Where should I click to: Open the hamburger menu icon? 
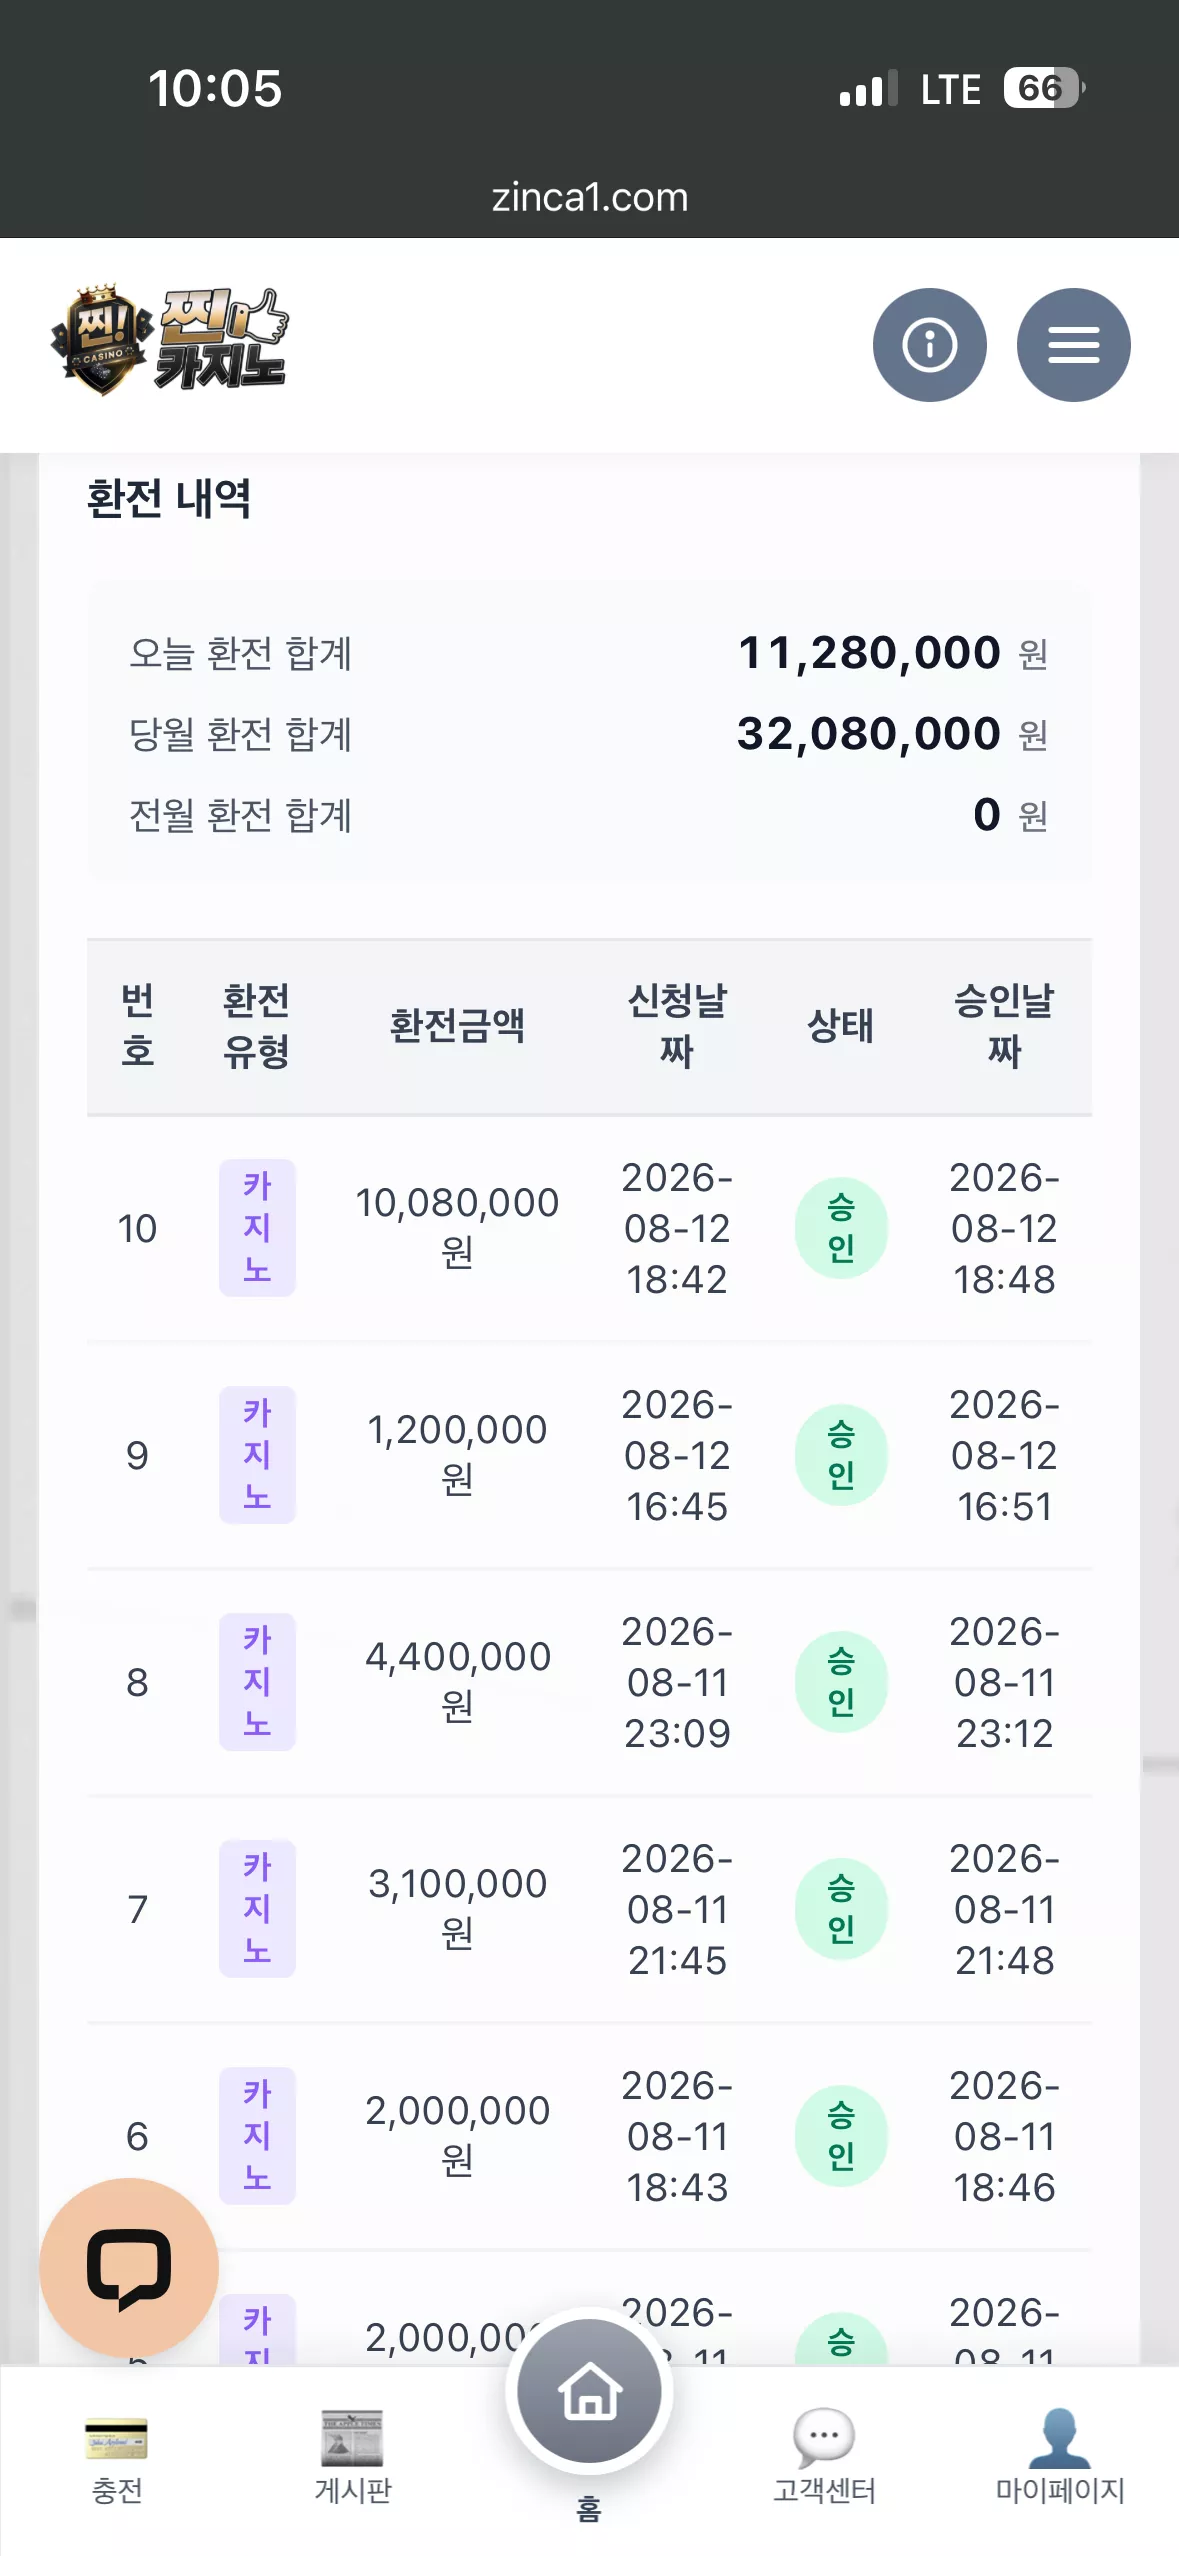[x=1073, y=345]
